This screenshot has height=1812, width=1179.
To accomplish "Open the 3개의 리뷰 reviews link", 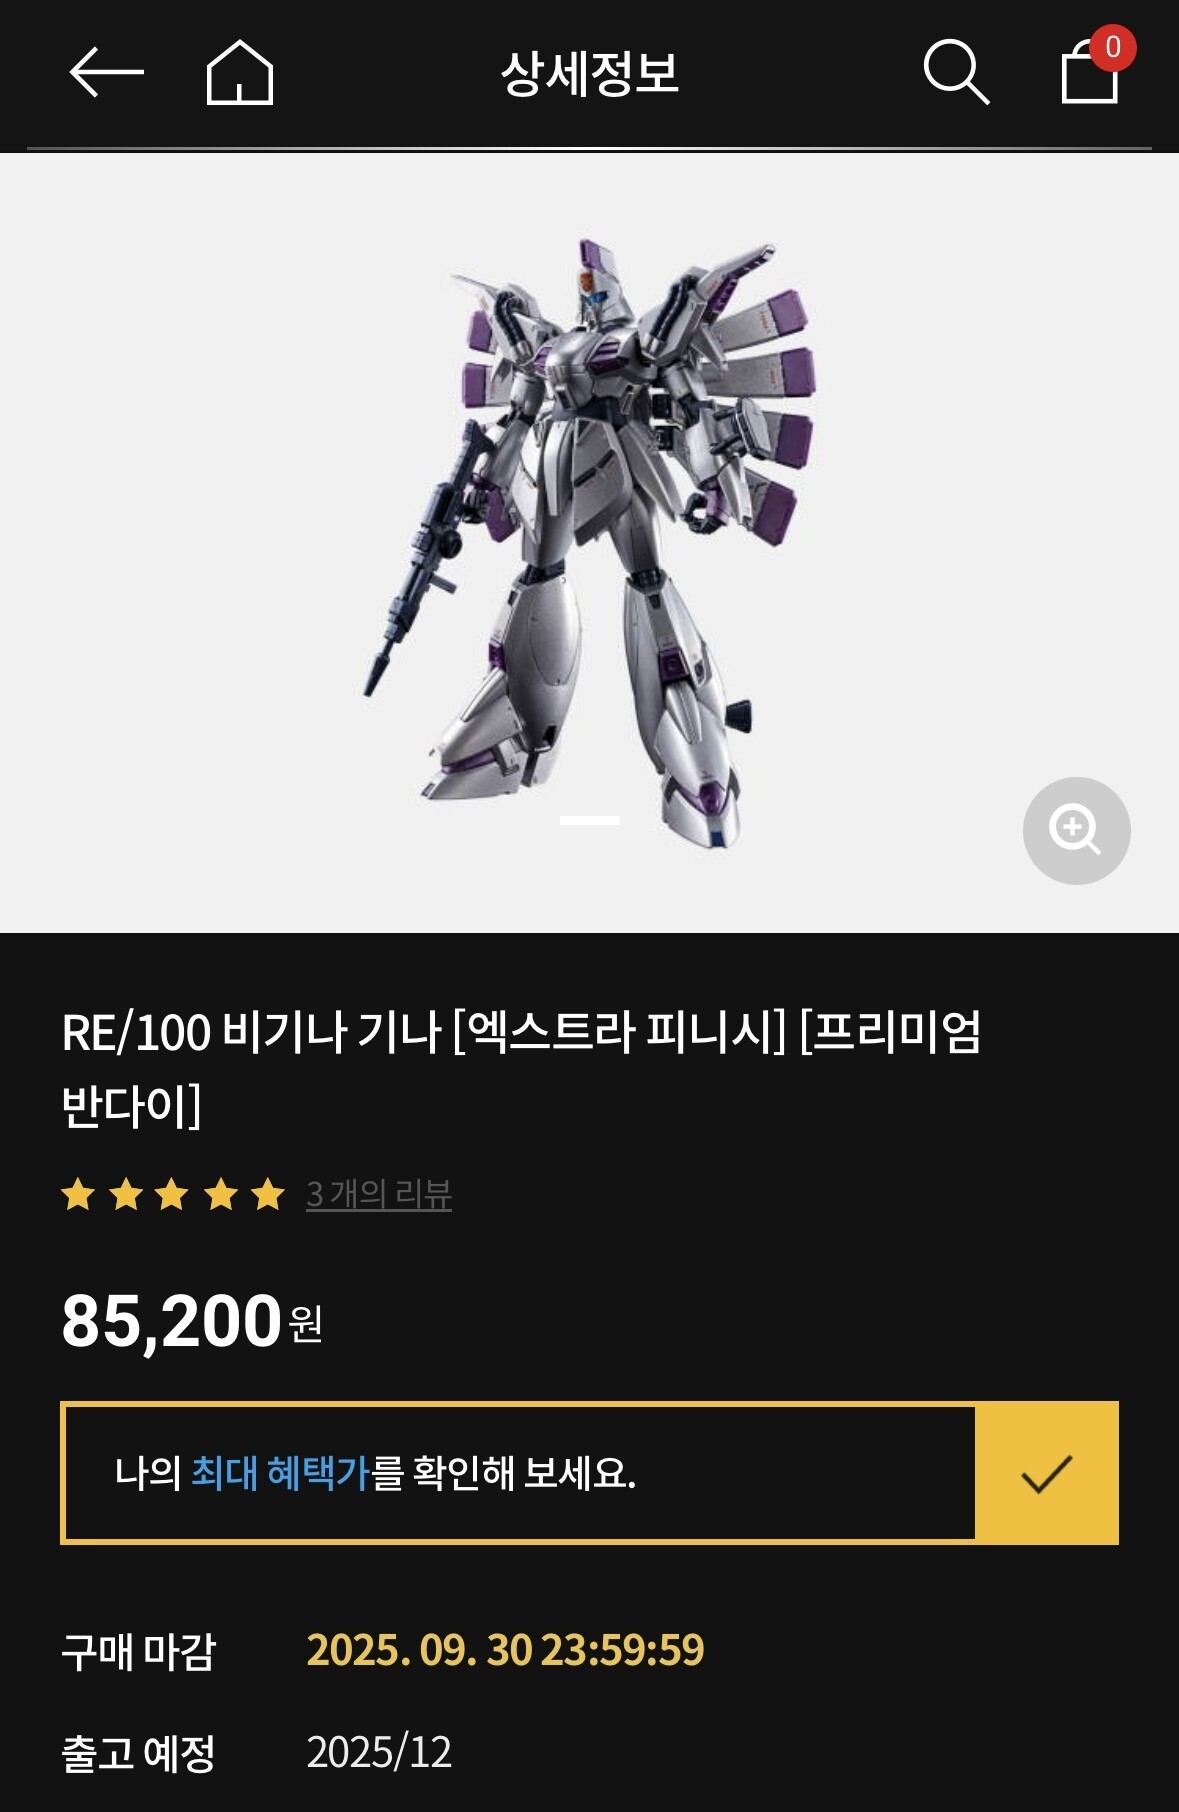I will pyautogui.click(x=379, y=1194).
